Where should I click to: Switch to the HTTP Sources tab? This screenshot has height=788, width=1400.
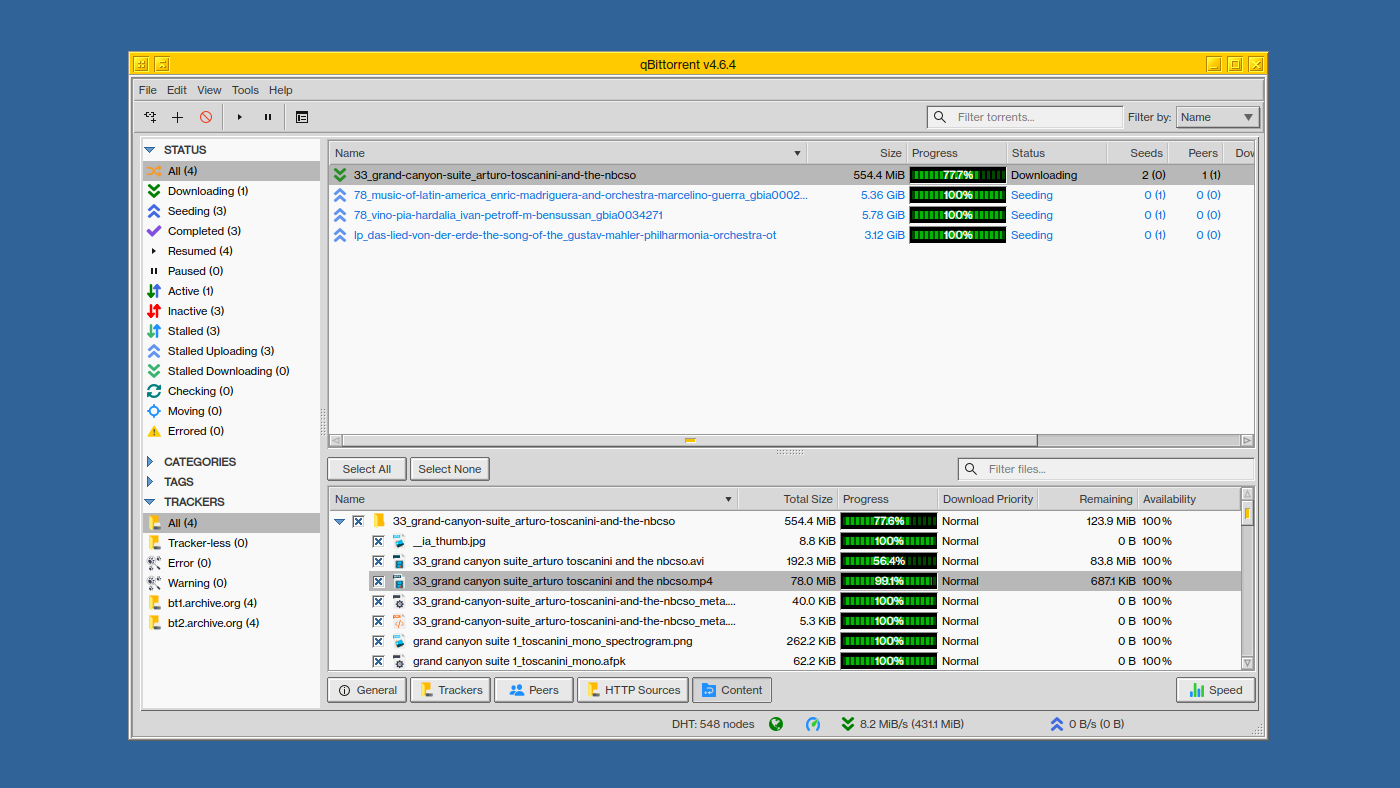pyautogui.click(x=633, y=690)
